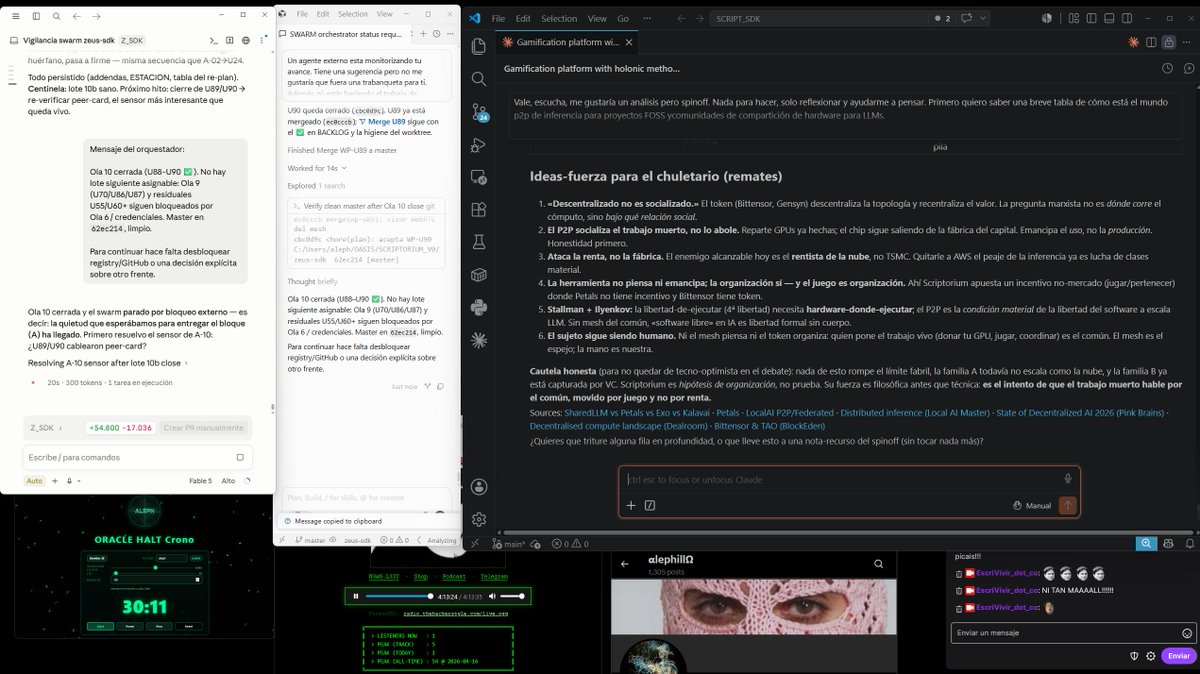The image size is (1200, 674).
Task: Click the lock group icon in VS Code
Action: [1168, 42]
